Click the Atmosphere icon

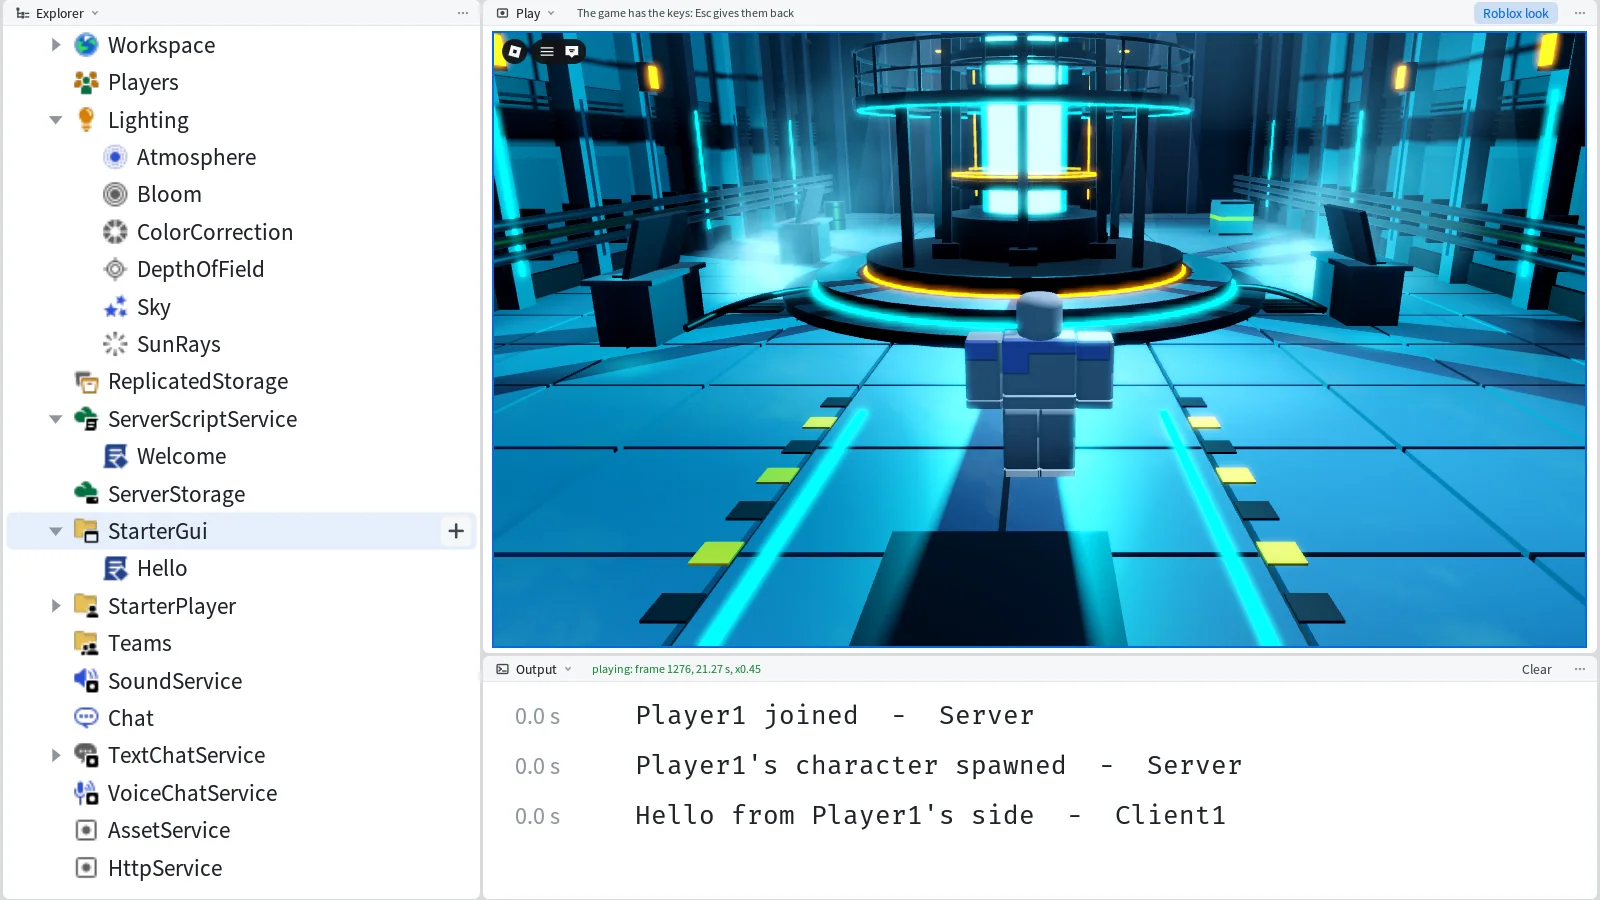click(x=116, y=157)
